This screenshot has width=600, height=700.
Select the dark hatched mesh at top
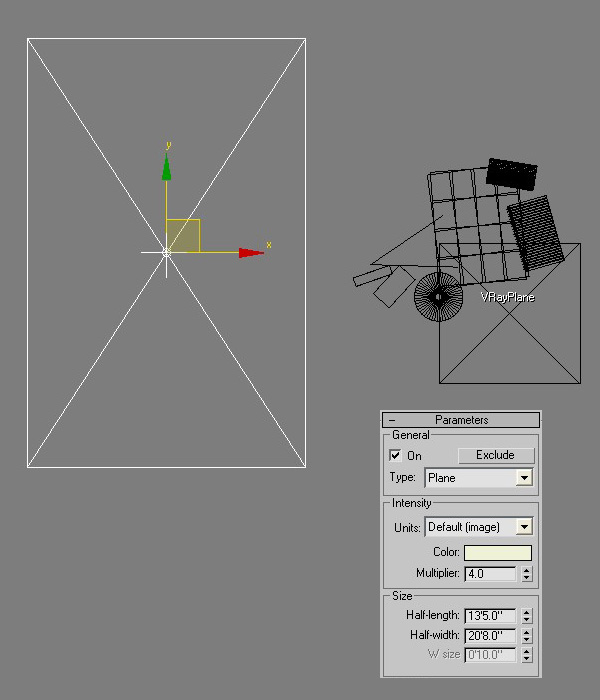click(512, 173)
